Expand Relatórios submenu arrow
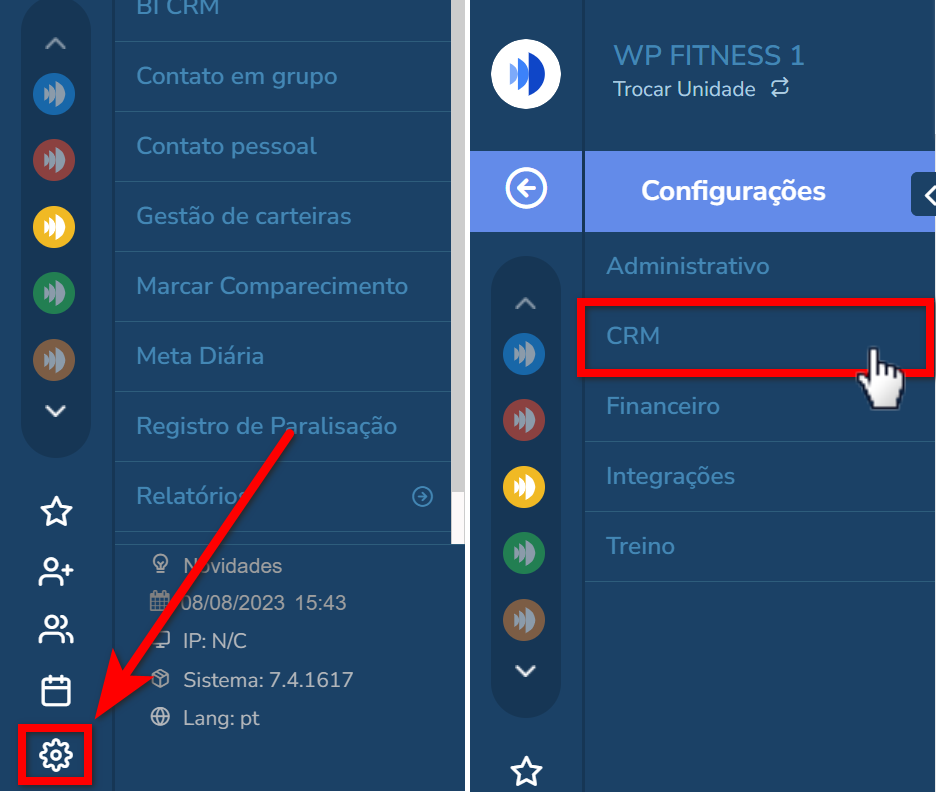Screen dimensions: 938x792 [422, 496]
